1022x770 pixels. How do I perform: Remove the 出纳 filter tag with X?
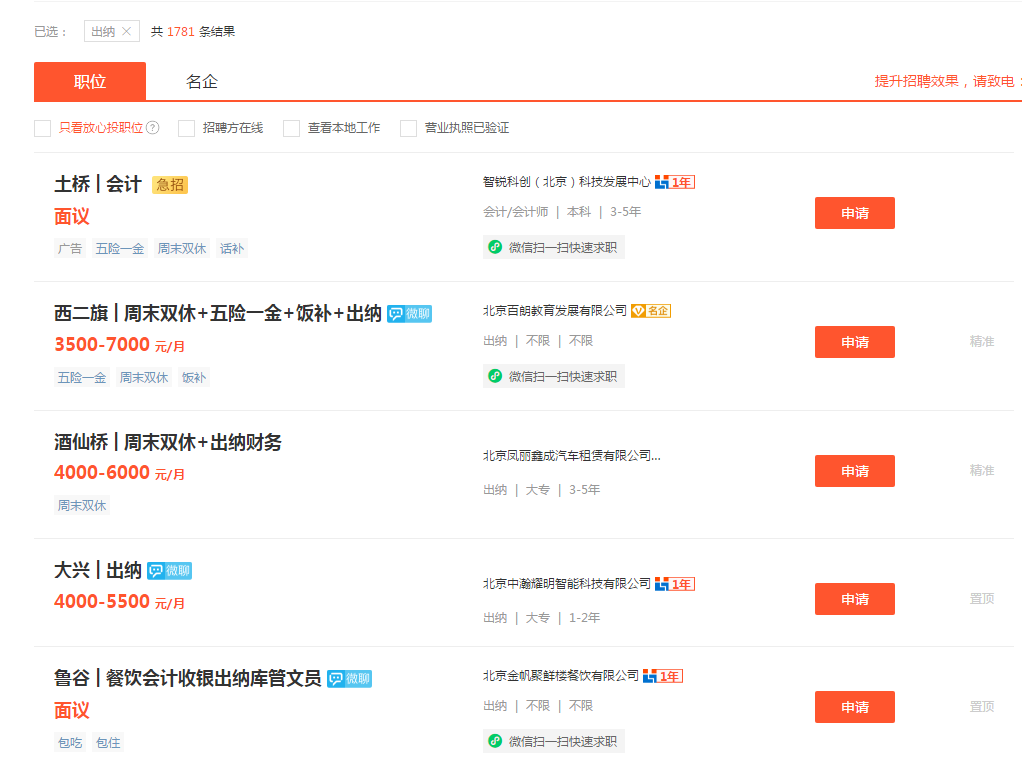(x=126, y=31)
